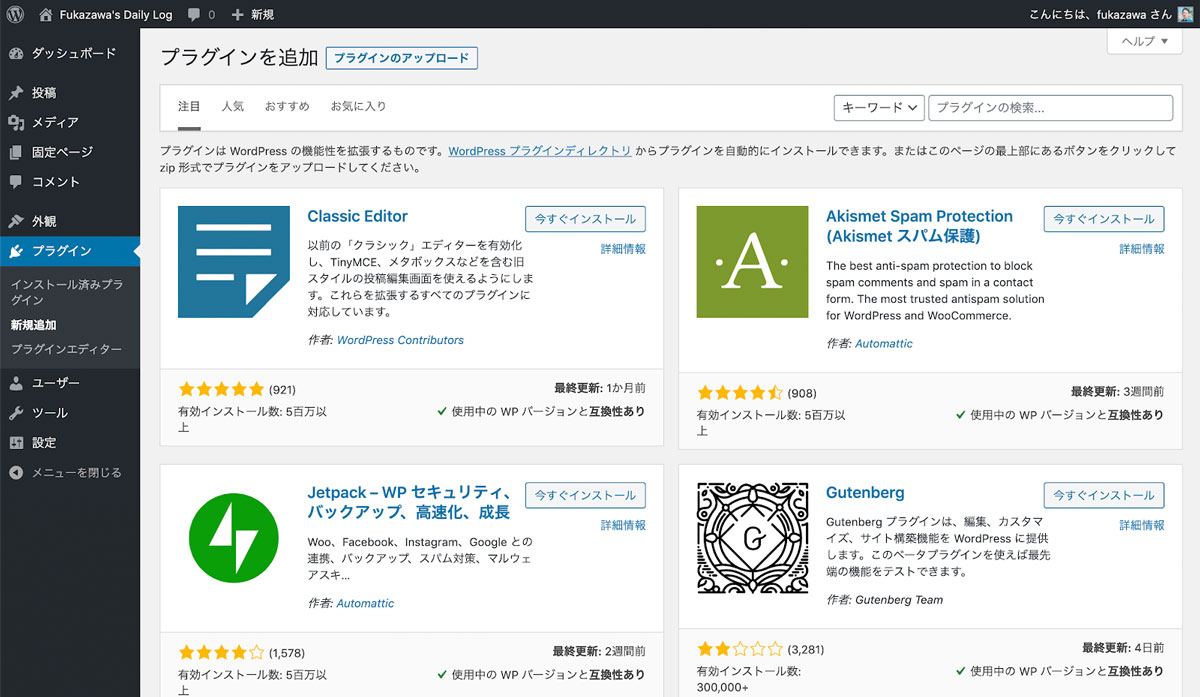Open 外観 appearance menu label
Image resolution: width=1200 pixels, height=697 pixels.
point(44,221)
